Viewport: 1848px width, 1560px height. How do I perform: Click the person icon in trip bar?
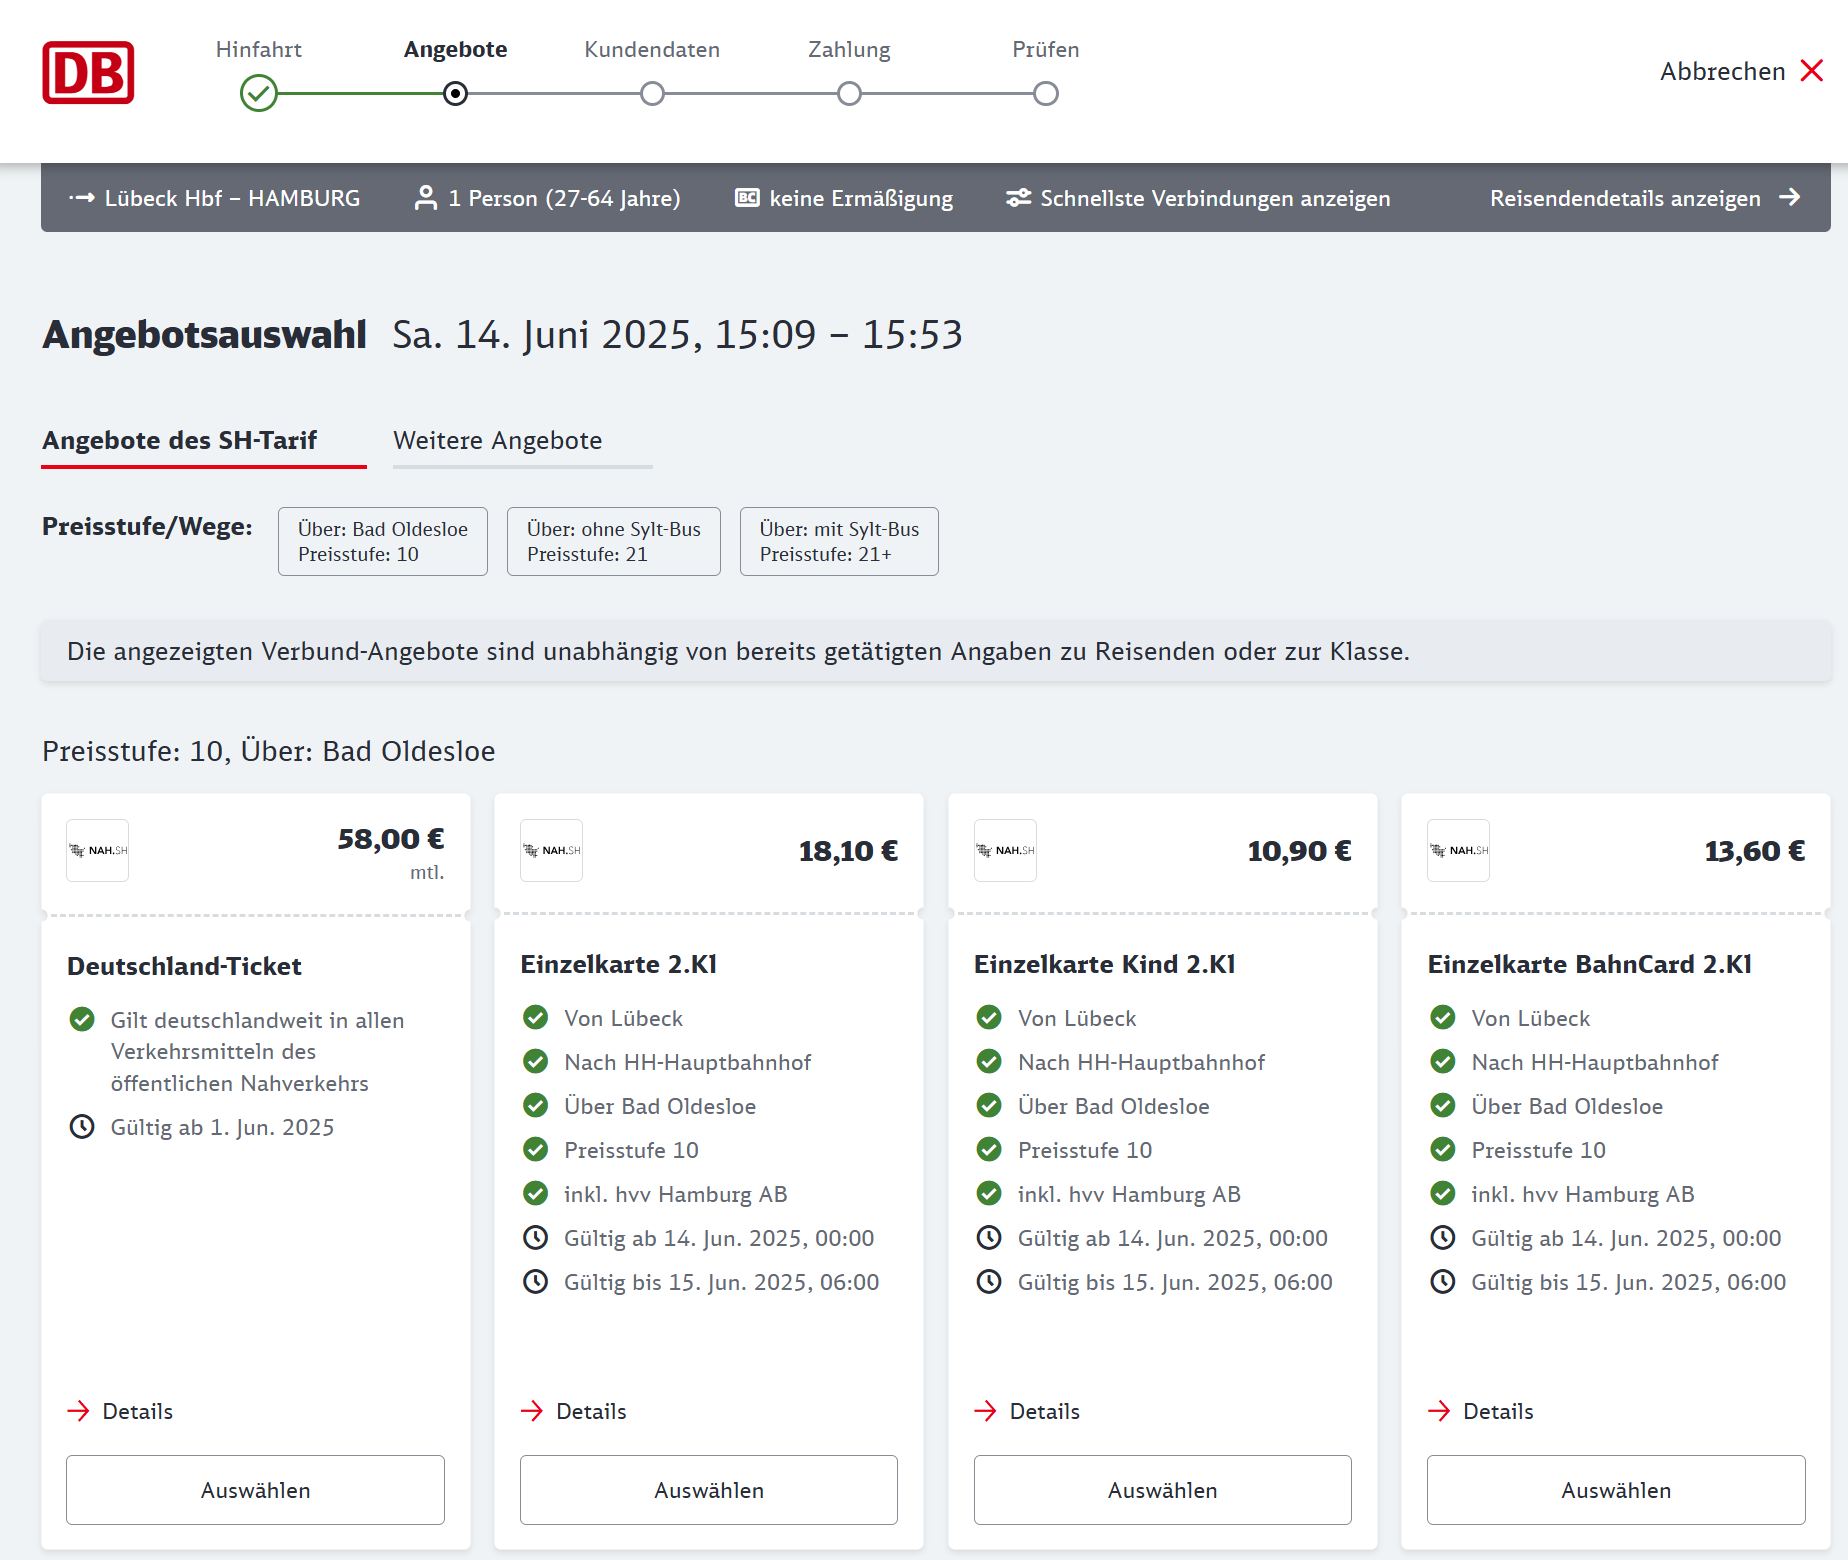(426, 198)
